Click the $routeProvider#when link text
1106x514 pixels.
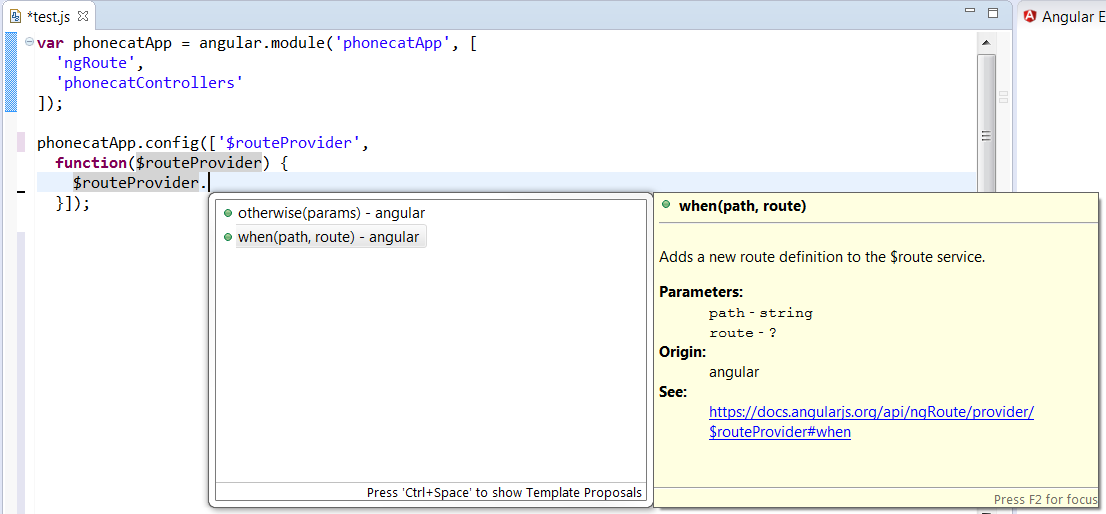[x=779, y=432]
